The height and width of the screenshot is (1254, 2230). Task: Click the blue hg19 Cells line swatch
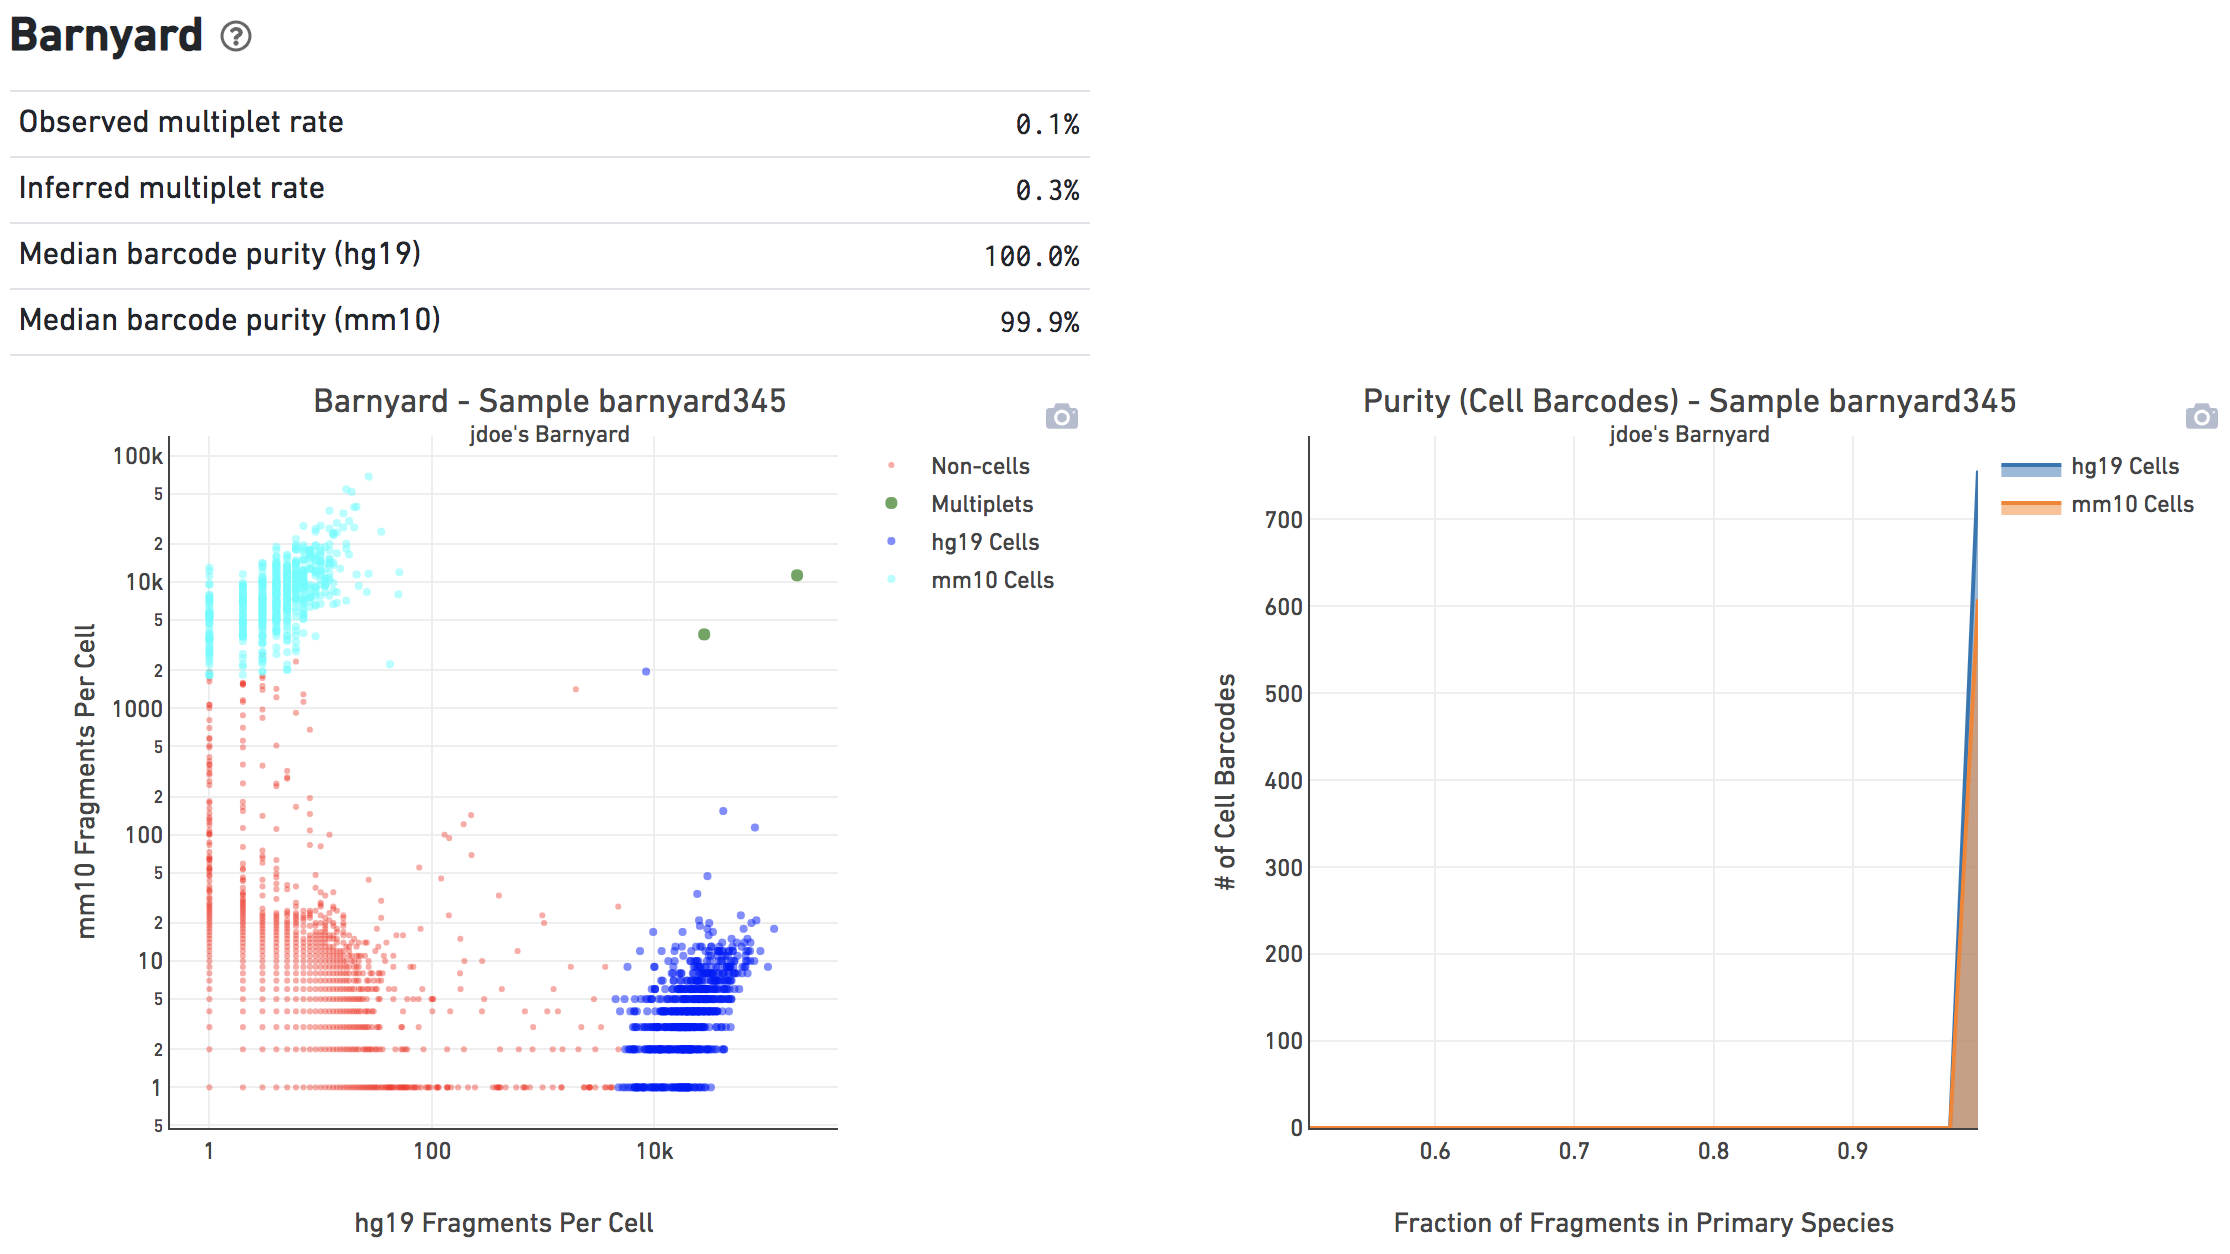[x=2031, y=467]
